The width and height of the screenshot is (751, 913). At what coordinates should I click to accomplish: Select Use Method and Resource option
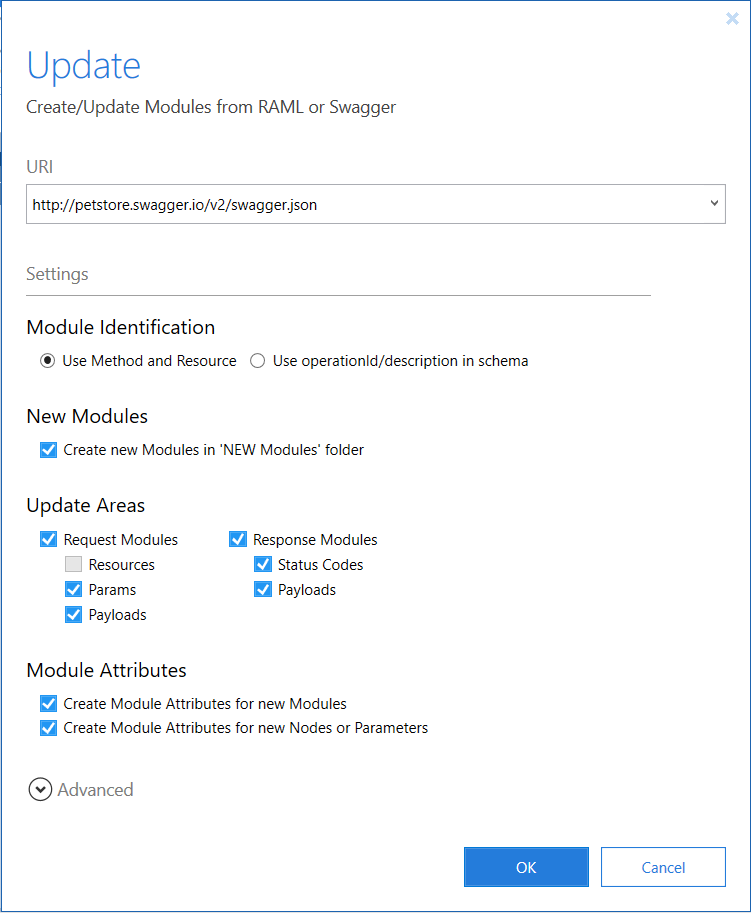coord(48,361)
